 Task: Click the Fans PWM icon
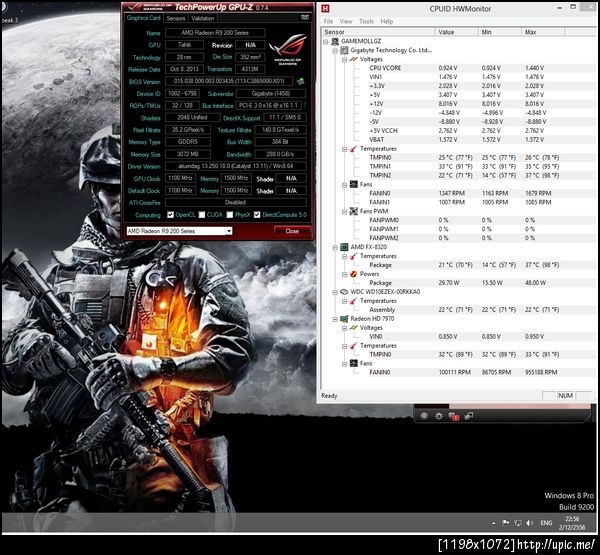pos(354,211)
